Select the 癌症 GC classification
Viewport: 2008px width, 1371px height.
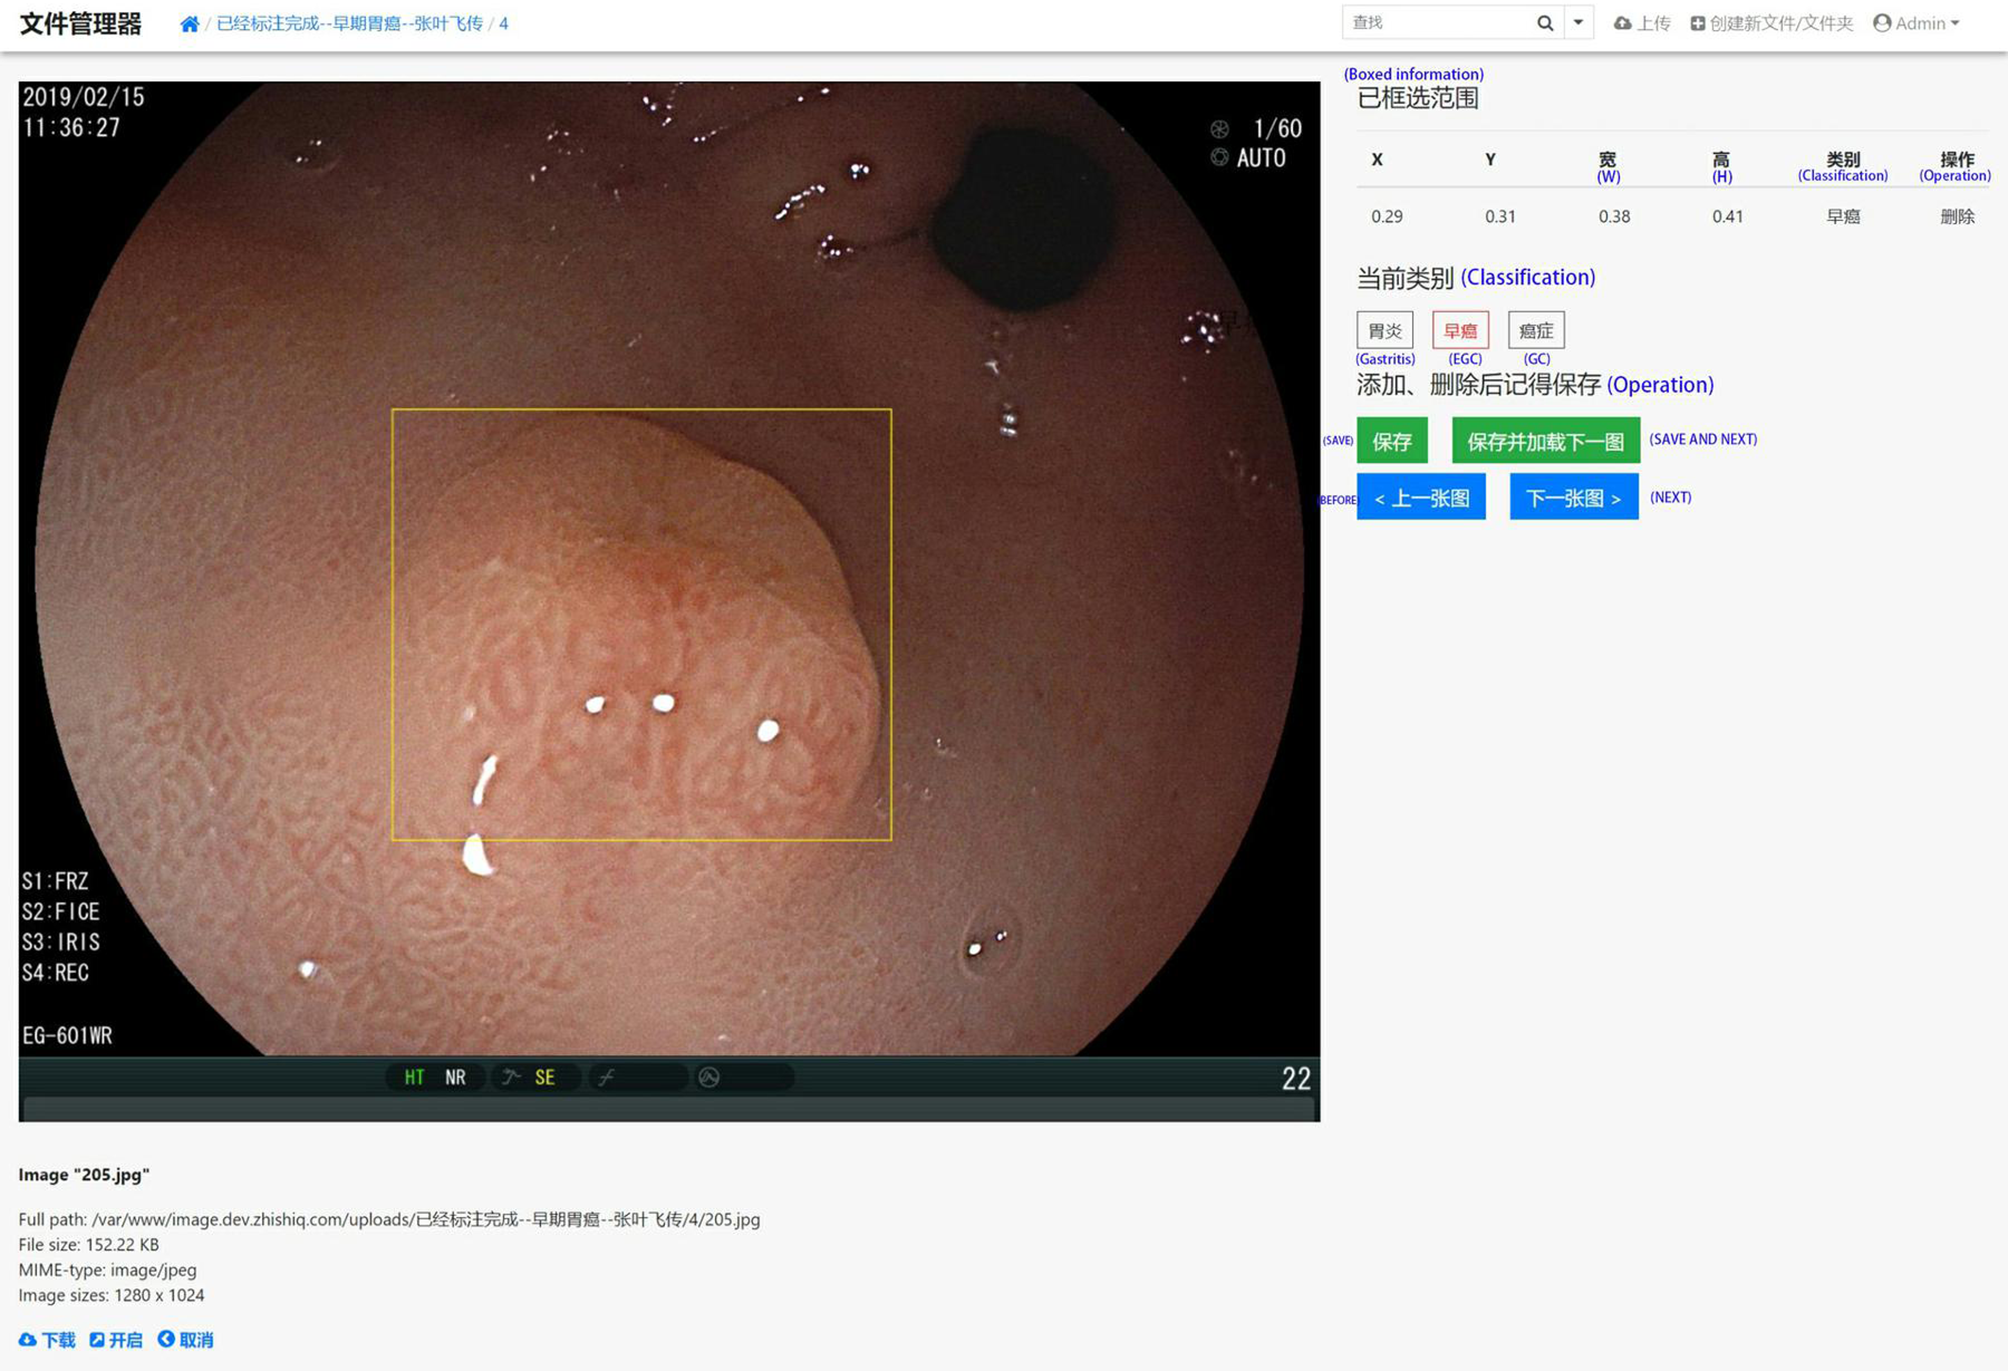tap(1535, 331)
